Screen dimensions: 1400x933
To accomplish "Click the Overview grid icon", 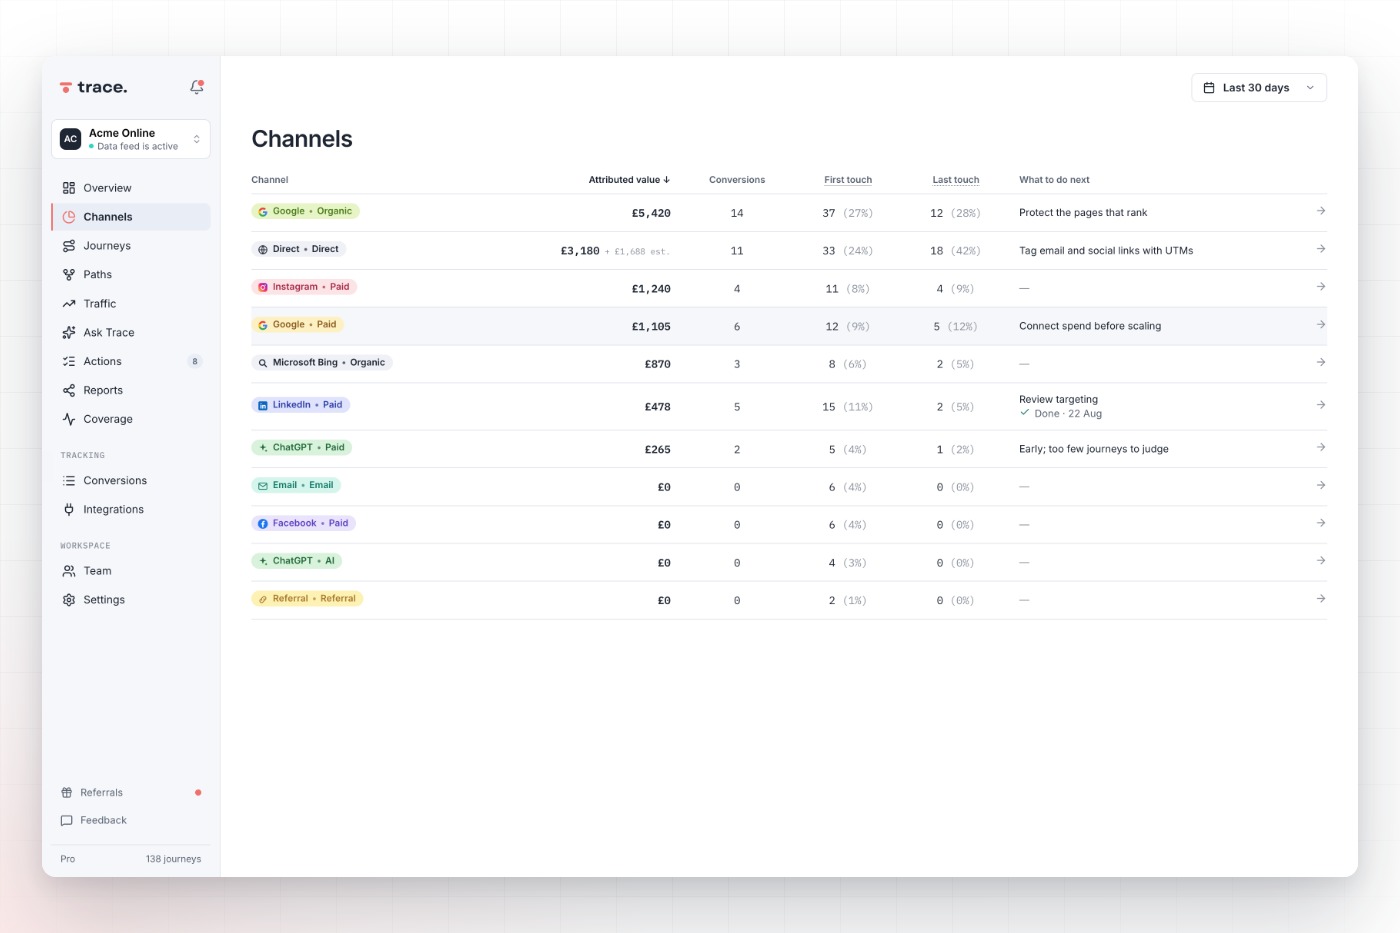I will click(69, 188).
